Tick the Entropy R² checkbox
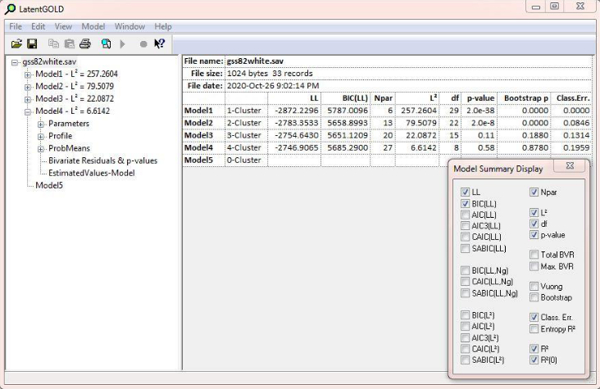Image resolution: width=600 pixels, height=389 pixels. [x=534, y=329]
